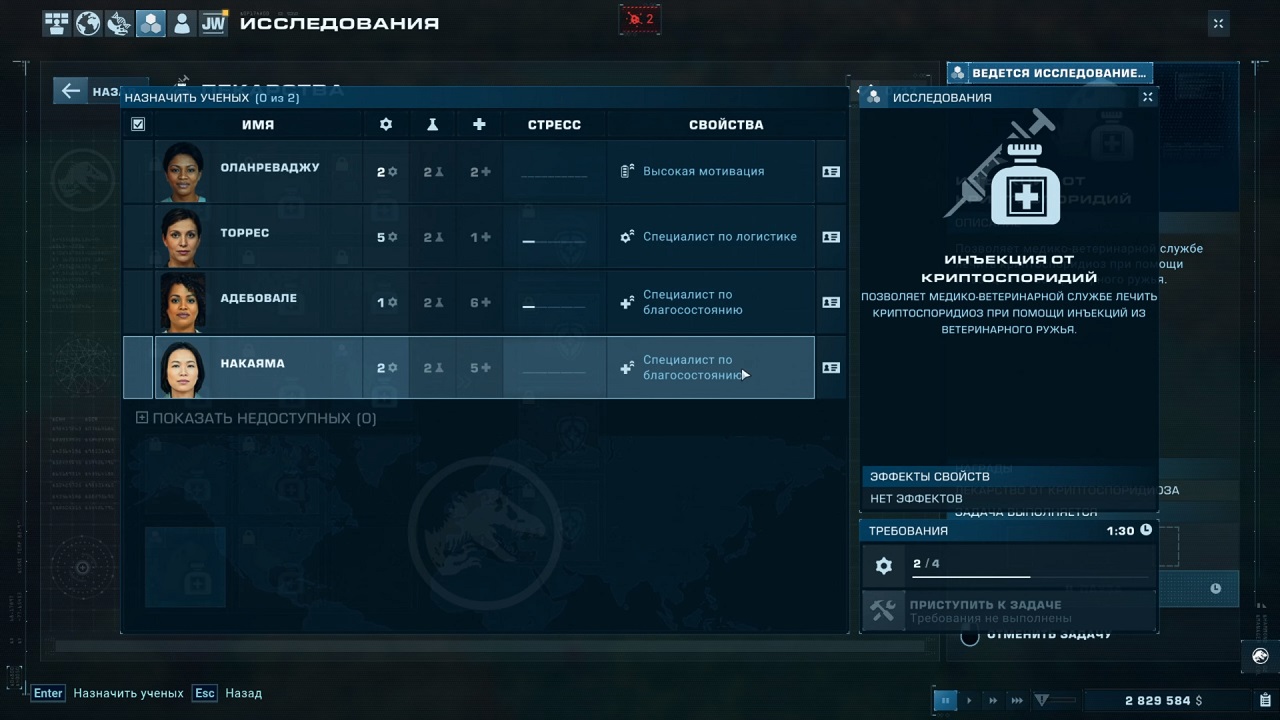Toggle the select-all scientists checkbox
1280x720 pixels.
point(138,124)
